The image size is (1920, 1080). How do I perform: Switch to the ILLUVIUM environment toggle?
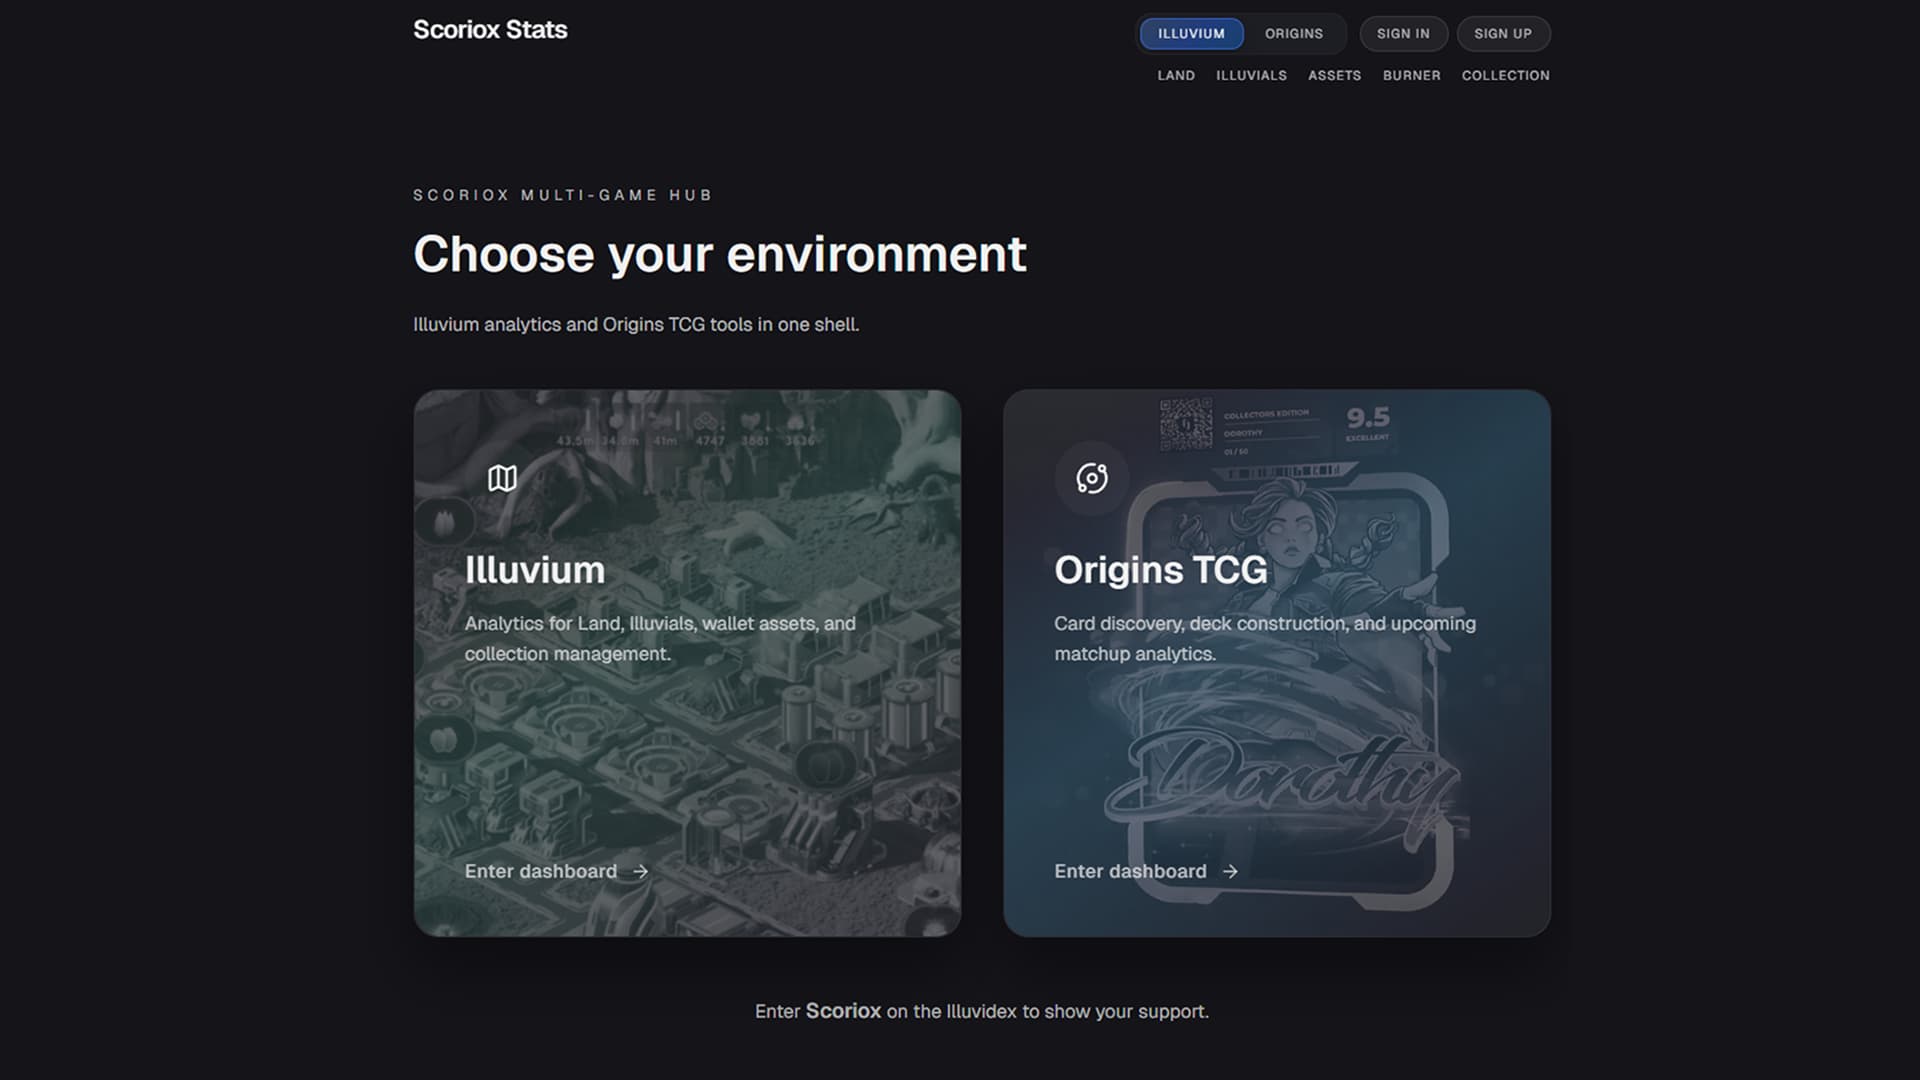1191,34
